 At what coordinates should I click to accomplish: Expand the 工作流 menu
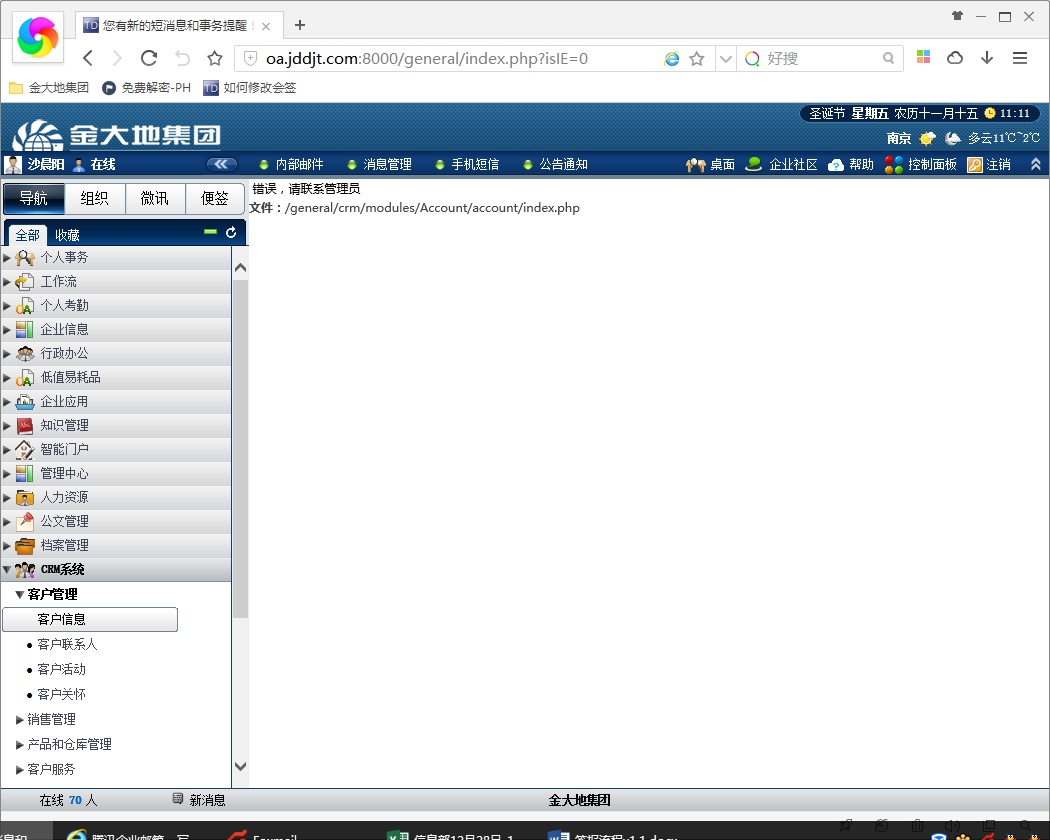point(117,282)
